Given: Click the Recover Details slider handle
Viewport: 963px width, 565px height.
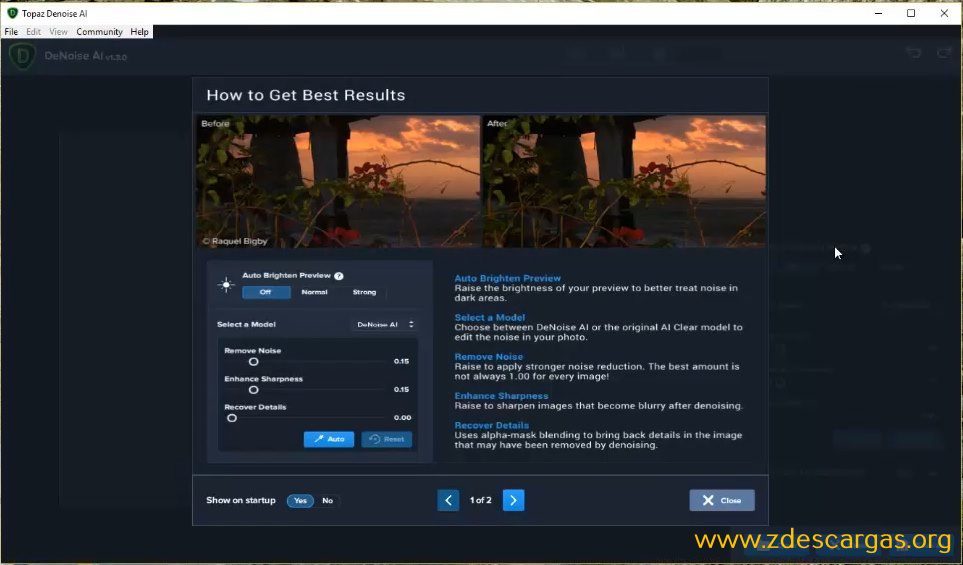Looking at the screenshot, I should pyautogui.click(x=232, y=418).
